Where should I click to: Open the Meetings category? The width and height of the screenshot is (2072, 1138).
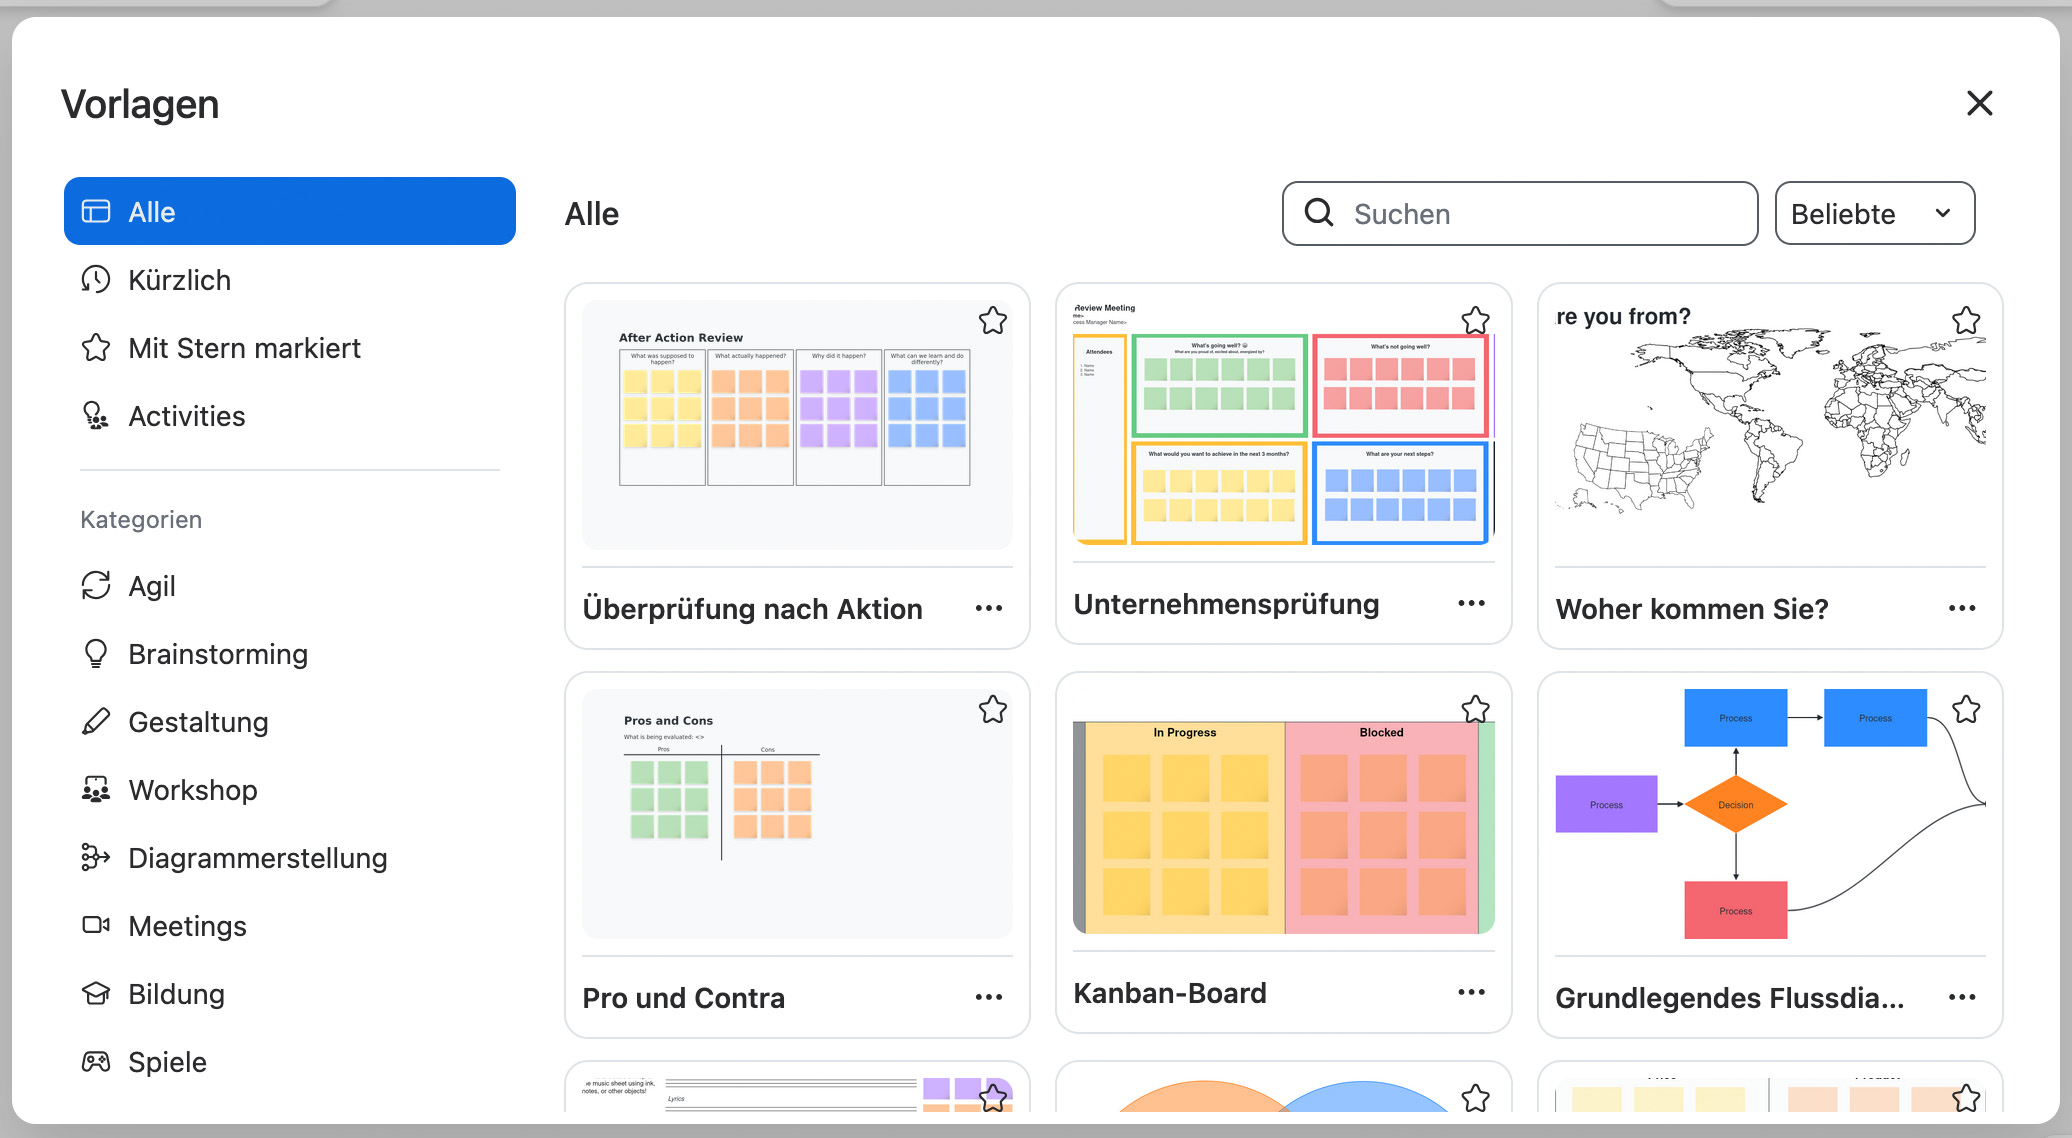pyautogui.click(x=187, y=926)
